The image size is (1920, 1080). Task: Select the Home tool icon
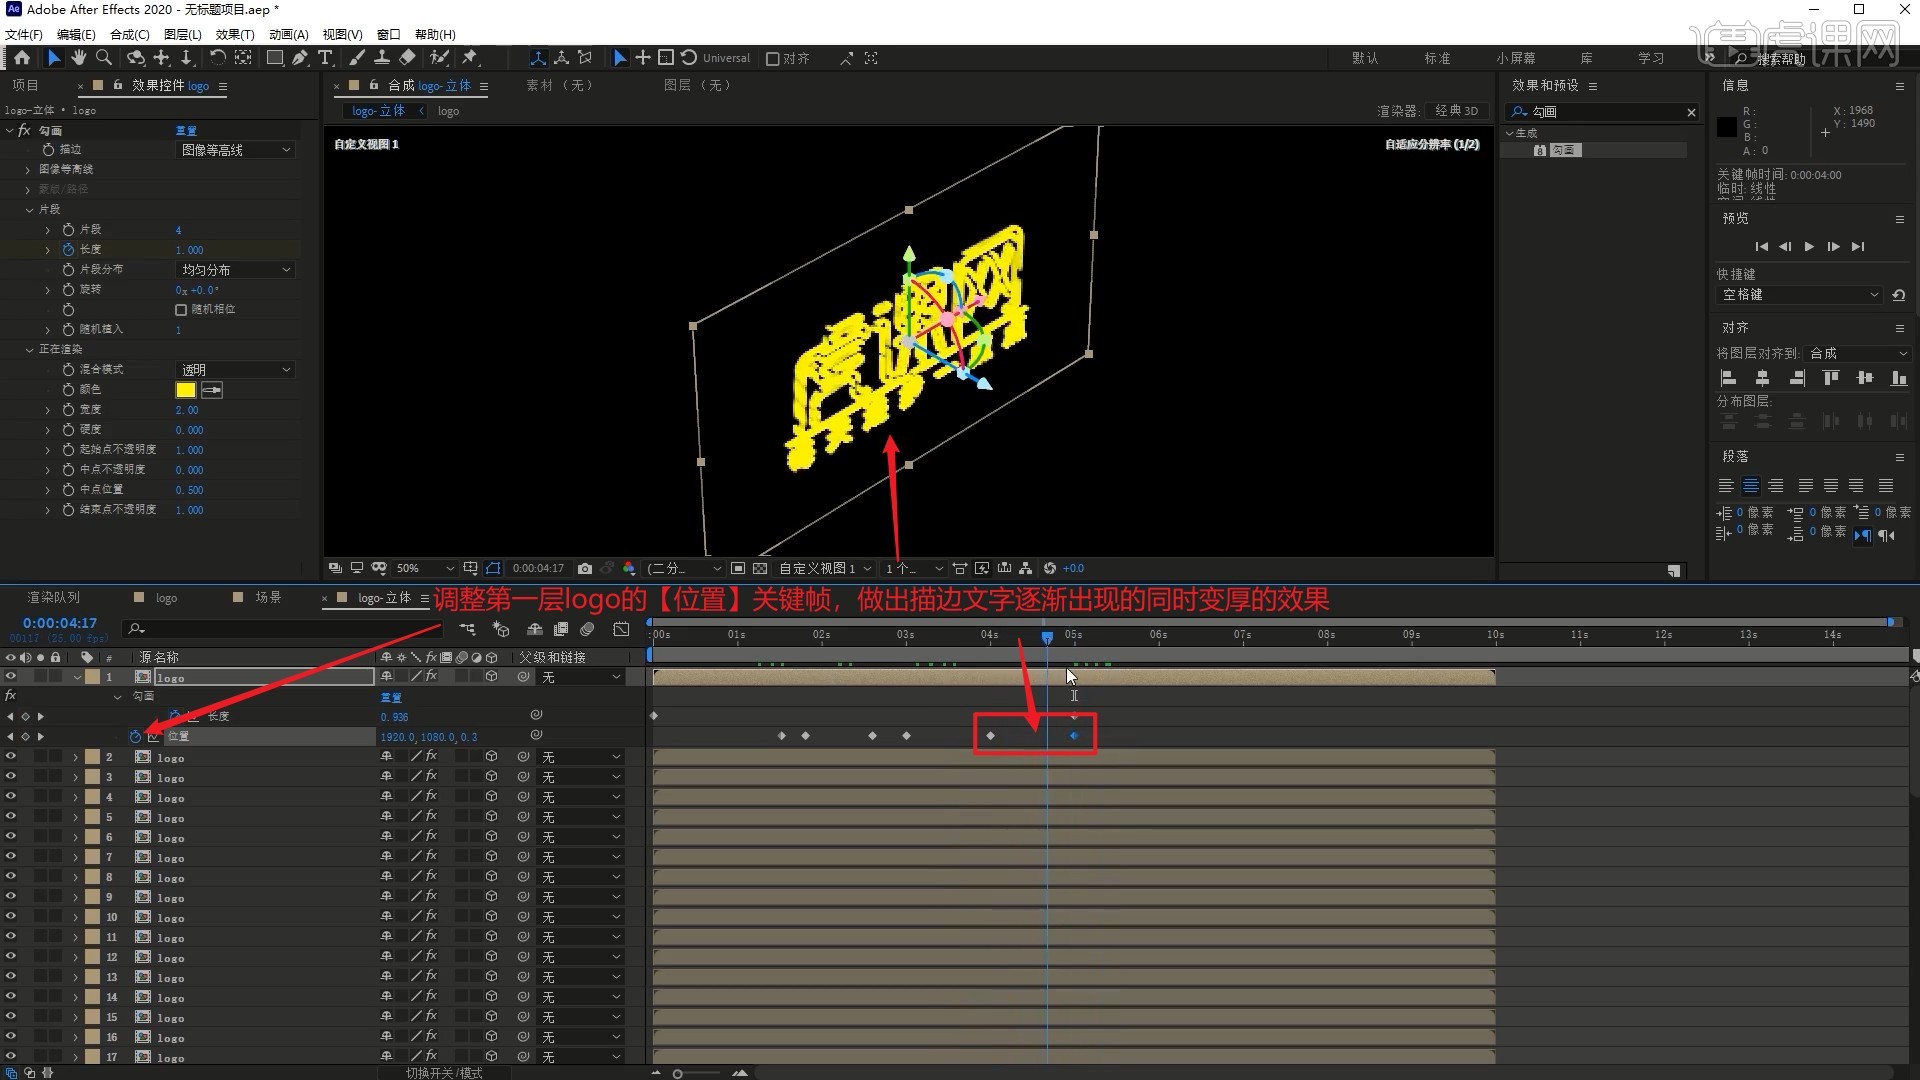tap(22, 58)
